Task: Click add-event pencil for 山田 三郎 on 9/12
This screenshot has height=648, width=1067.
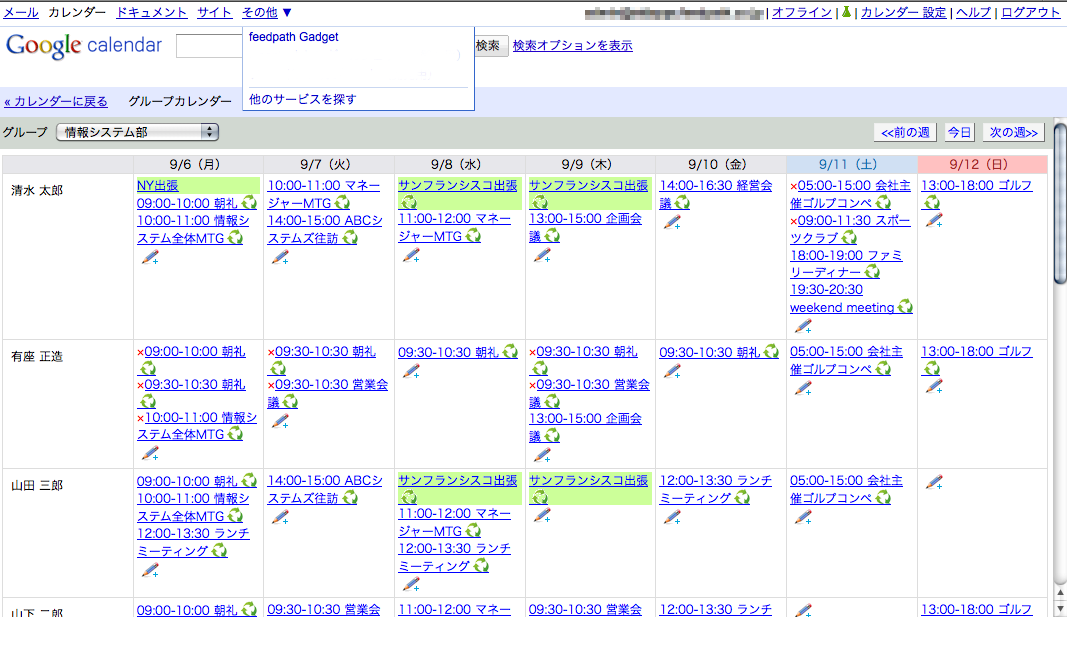Action: click(x=934, y=483)
